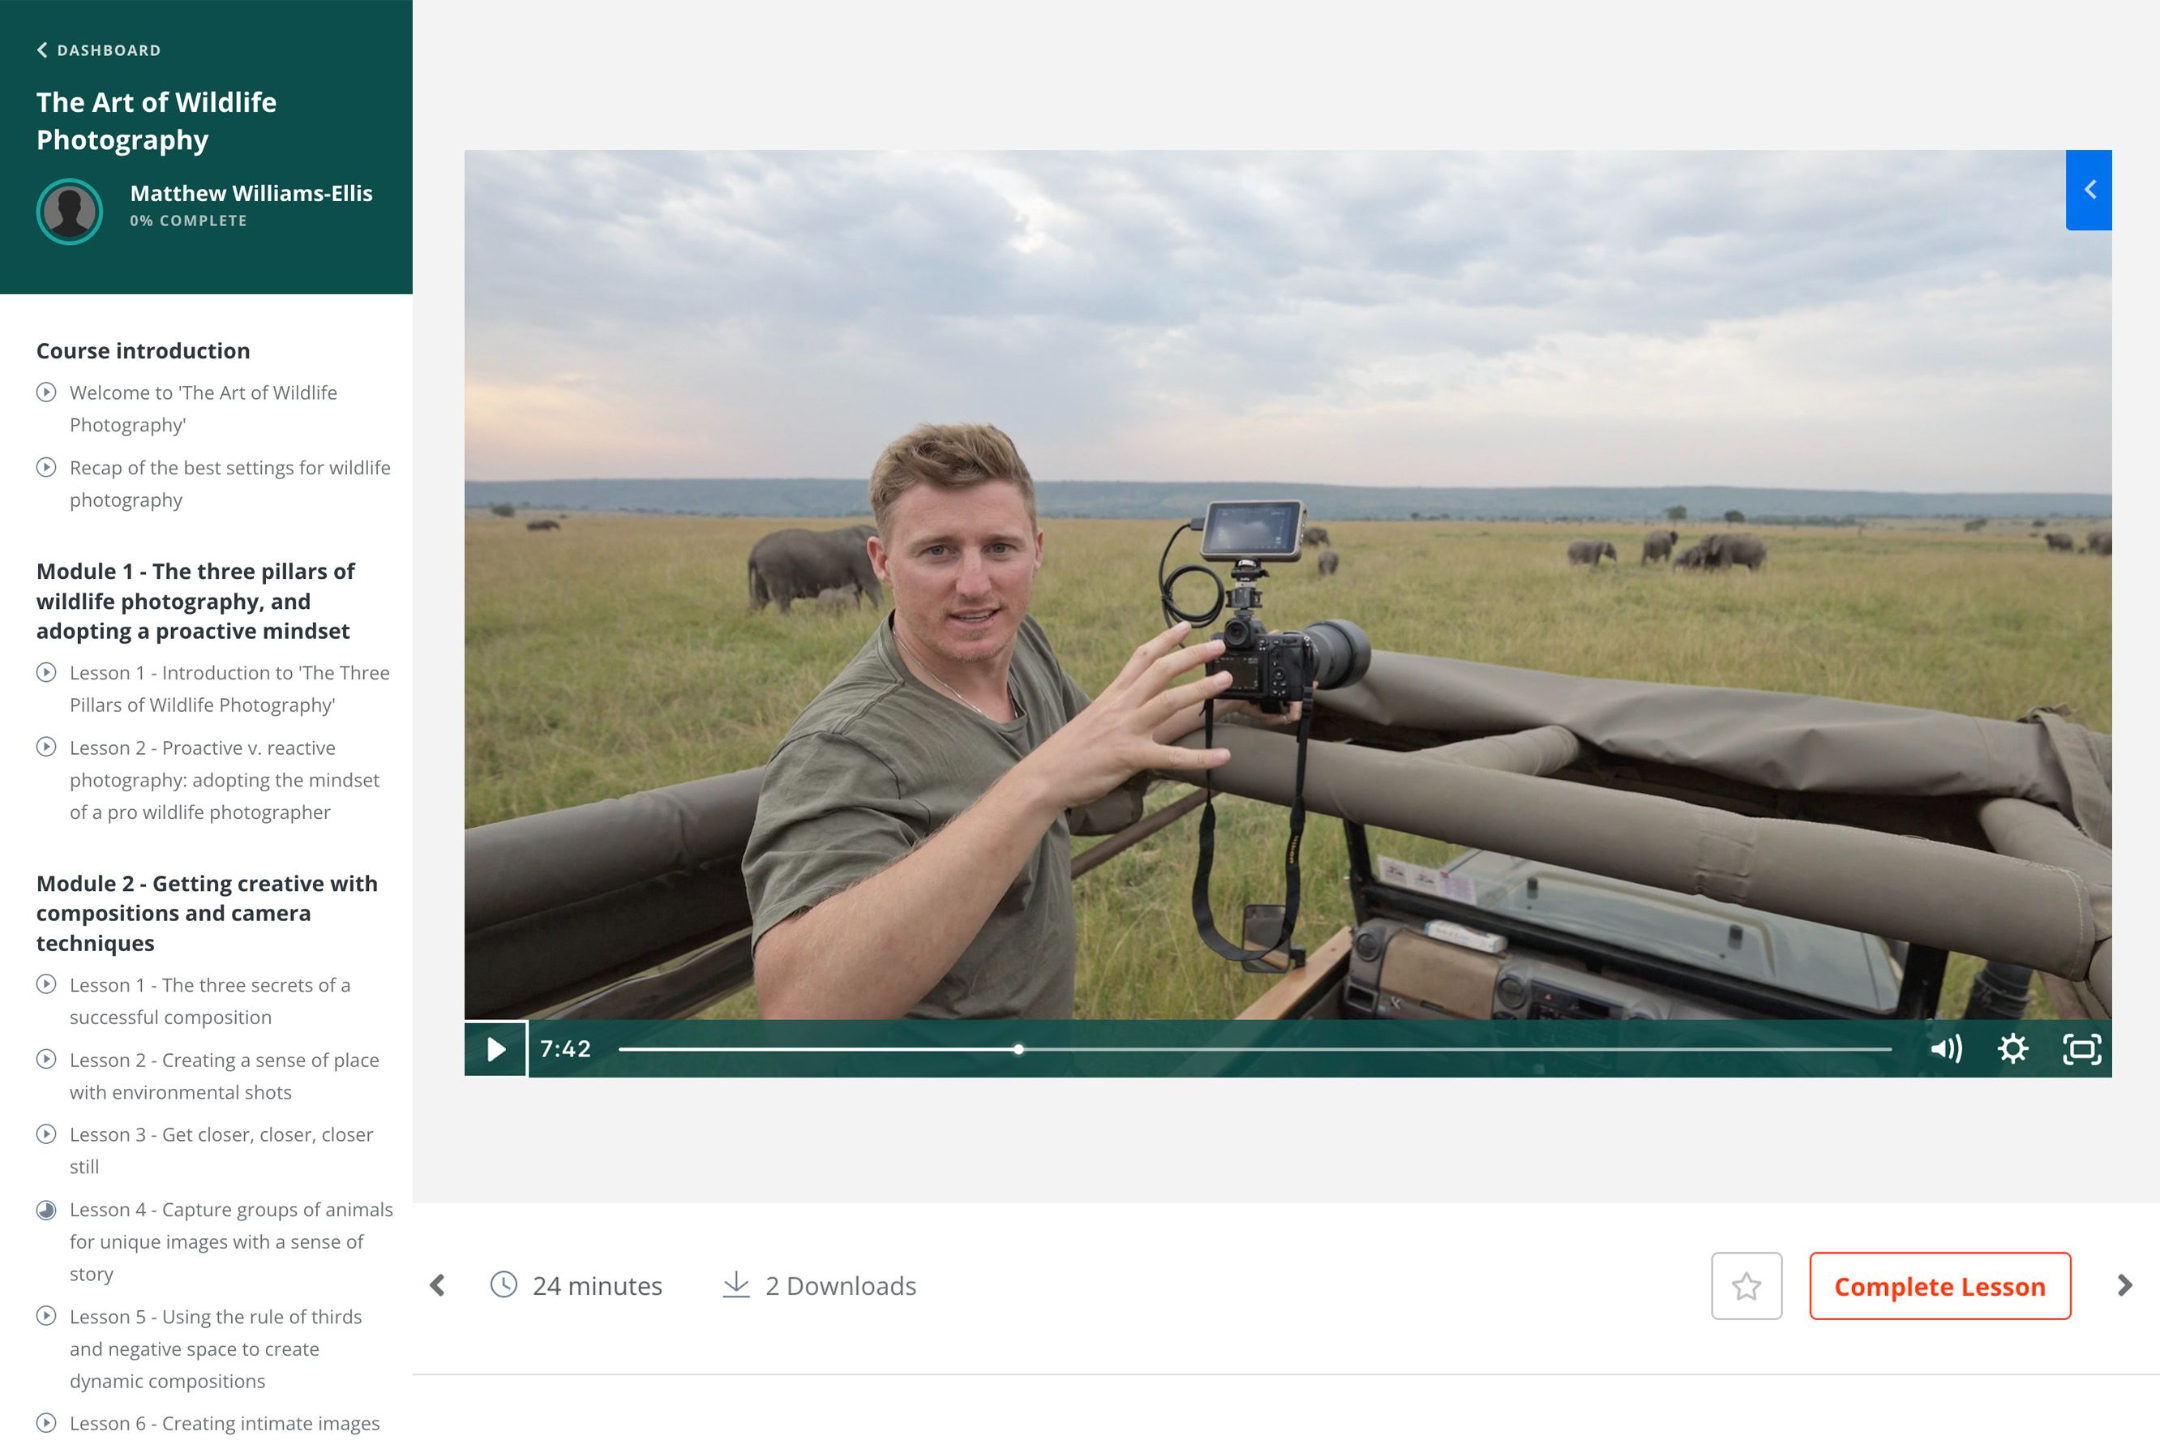Click status circle of Lesson 5 rule of thirds
Screen dimensions: 2160x1440
pos(46,1316)
